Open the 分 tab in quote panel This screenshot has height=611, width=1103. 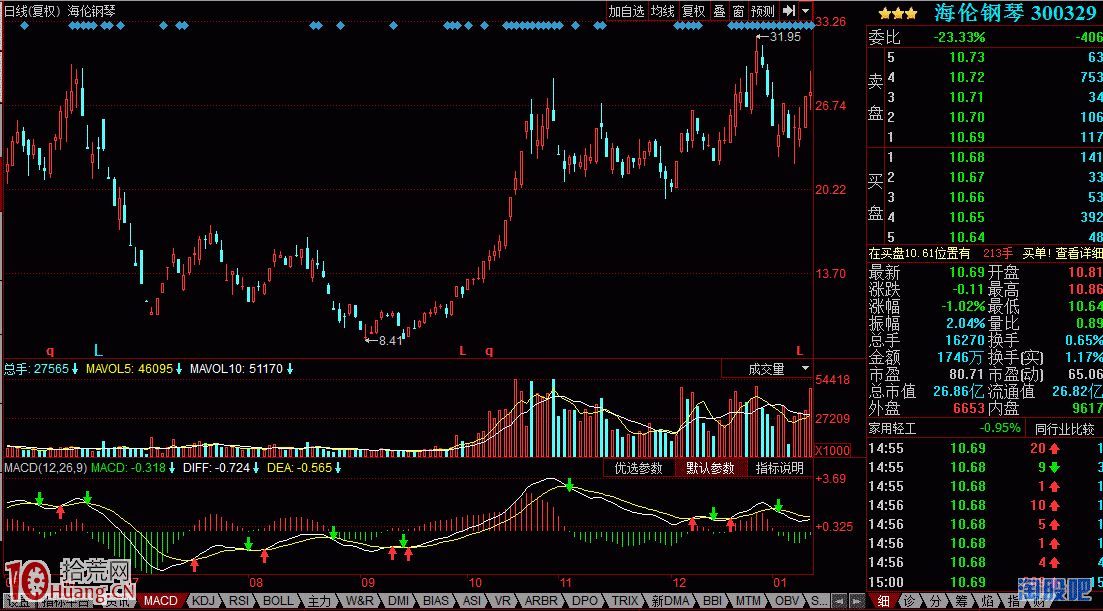[935, 601]
